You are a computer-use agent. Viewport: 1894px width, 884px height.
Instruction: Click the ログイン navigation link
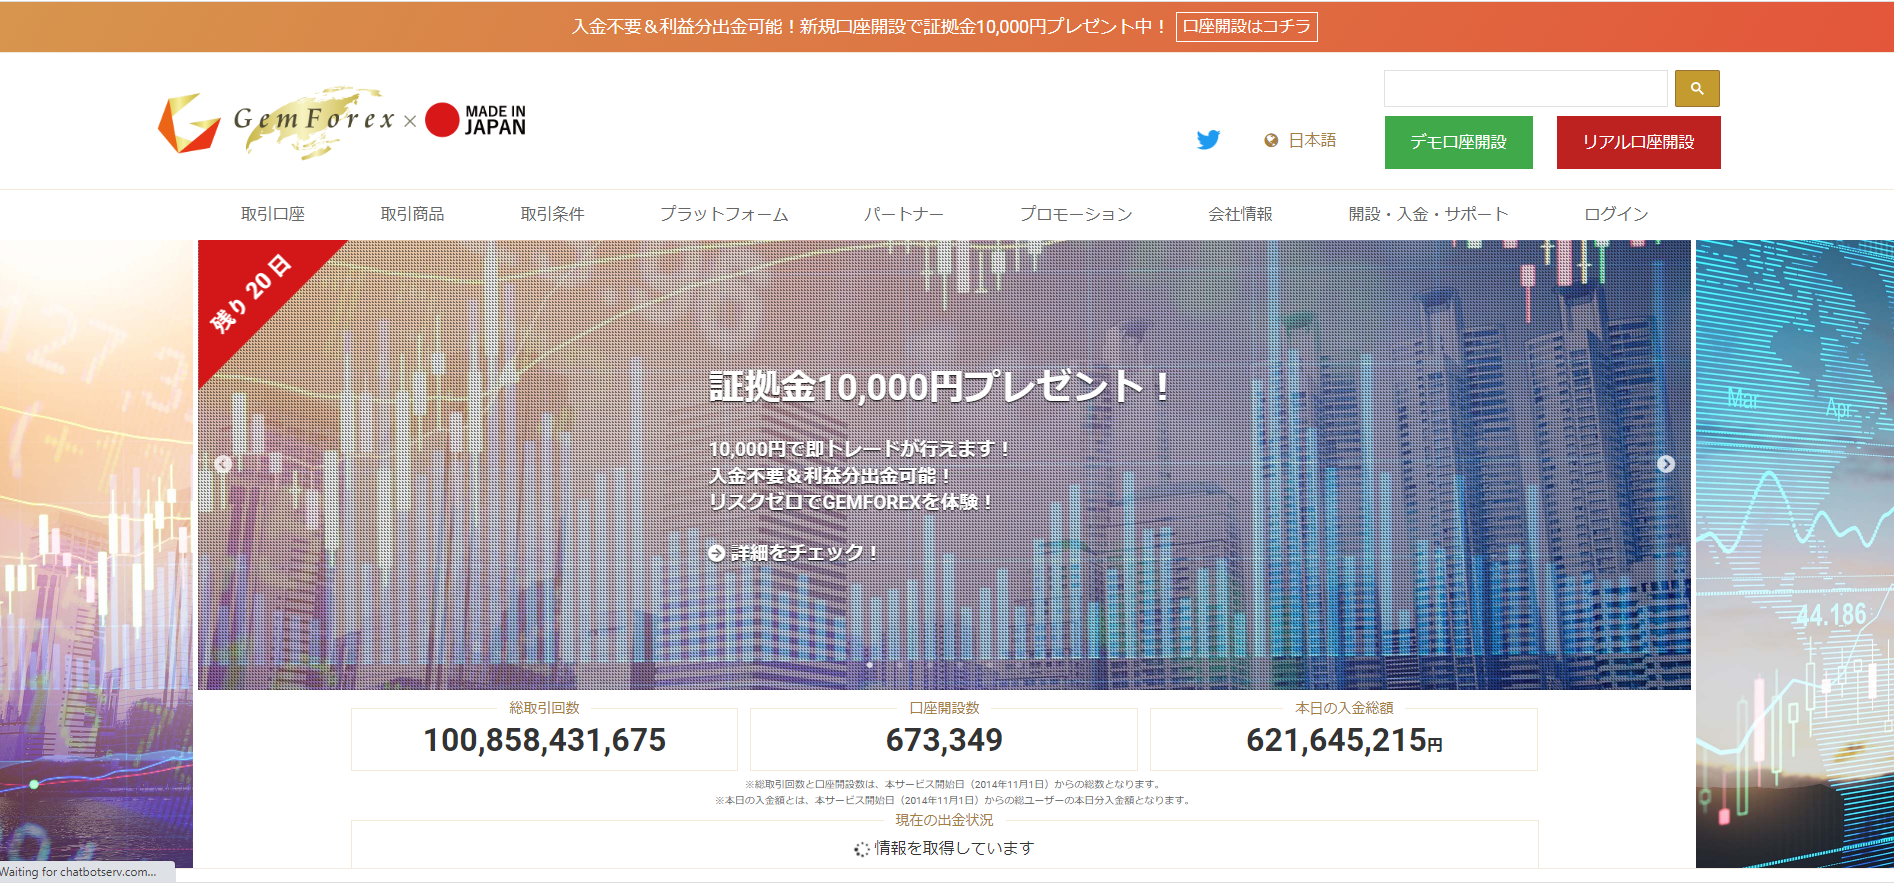tap(1616, 214)
